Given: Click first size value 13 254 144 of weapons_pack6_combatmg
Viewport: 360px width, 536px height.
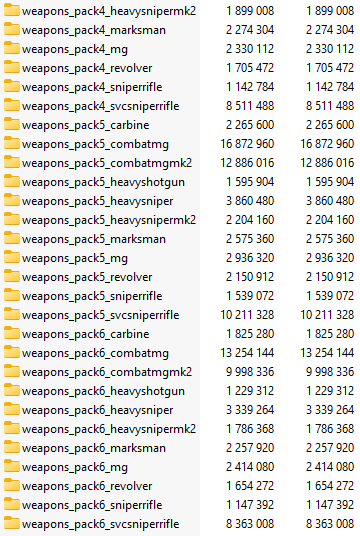Looking at the screenshot, I should [x=247, y=353].
